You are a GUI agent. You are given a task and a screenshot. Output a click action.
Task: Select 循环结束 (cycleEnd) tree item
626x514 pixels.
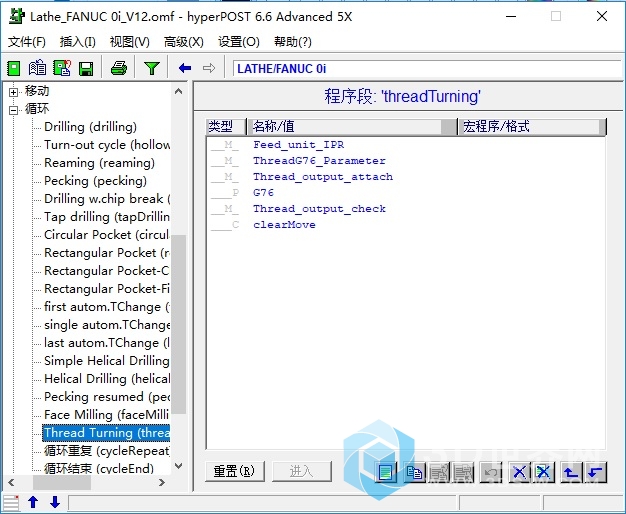(x=99, y=468)
